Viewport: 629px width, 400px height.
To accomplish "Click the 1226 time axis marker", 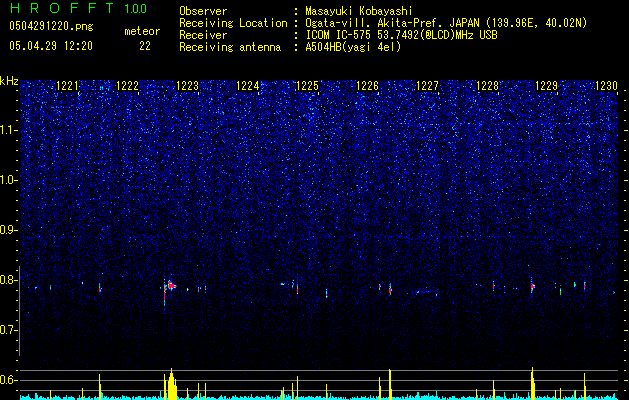I will click(x=367, y=86).
